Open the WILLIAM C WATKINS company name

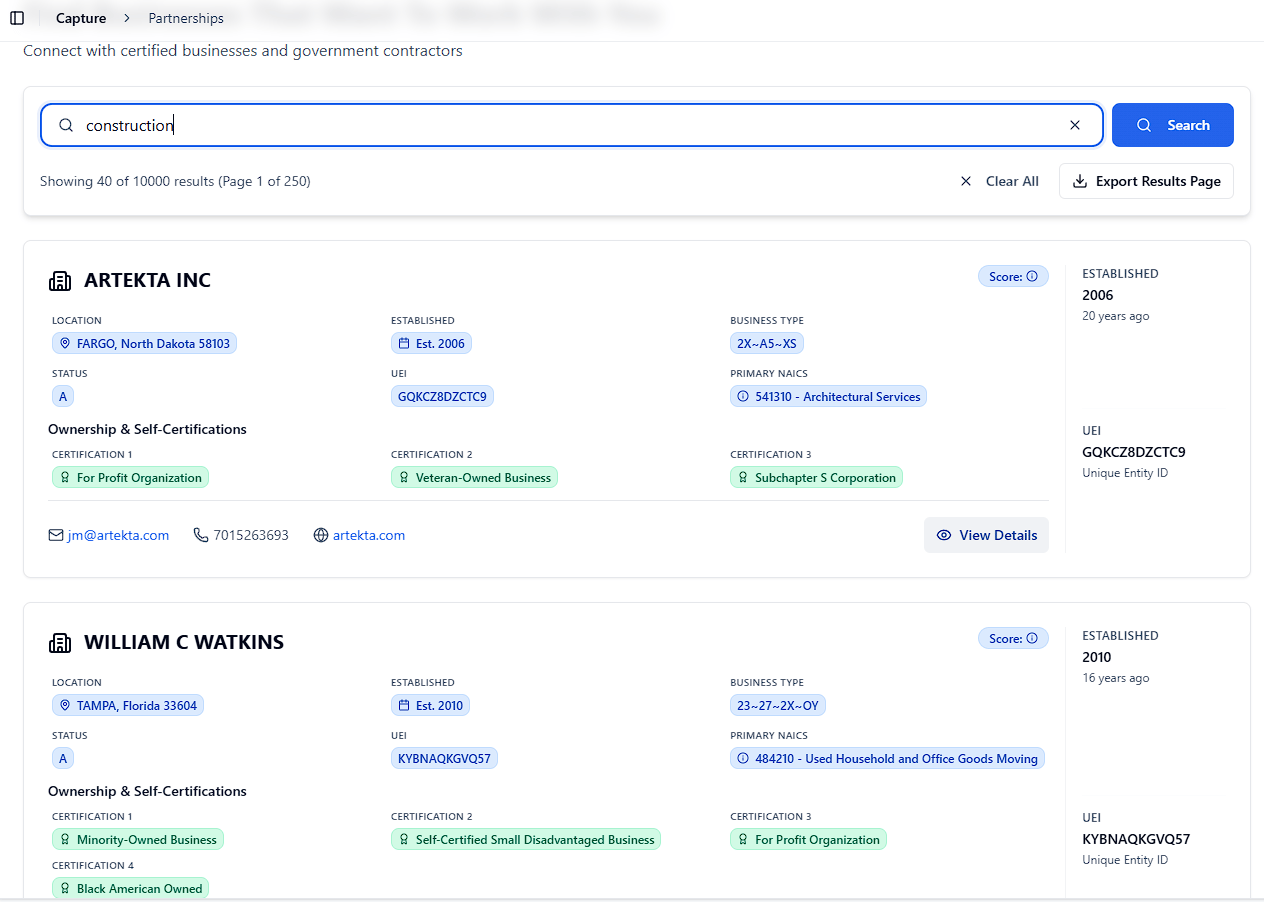coord(184,642)
